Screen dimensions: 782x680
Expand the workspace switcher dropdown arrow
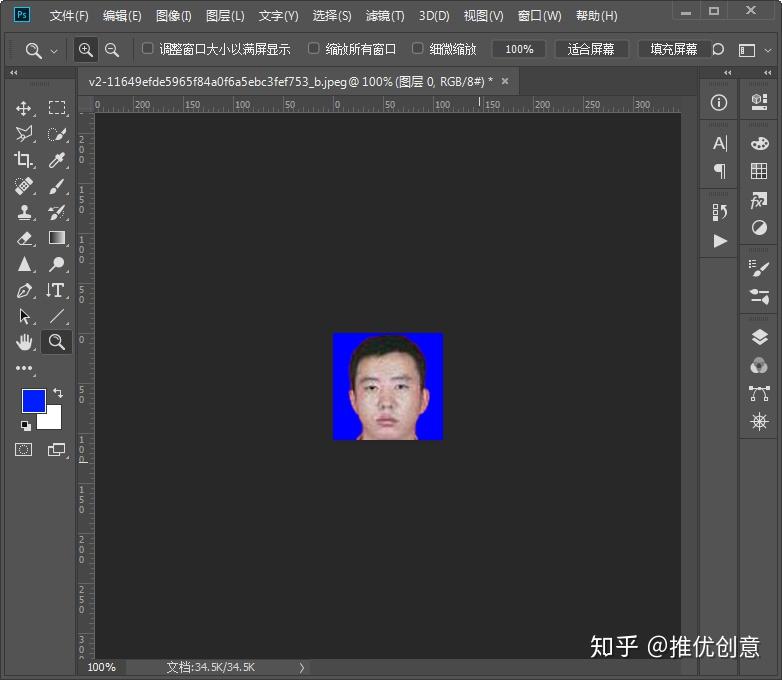point(768,50)
